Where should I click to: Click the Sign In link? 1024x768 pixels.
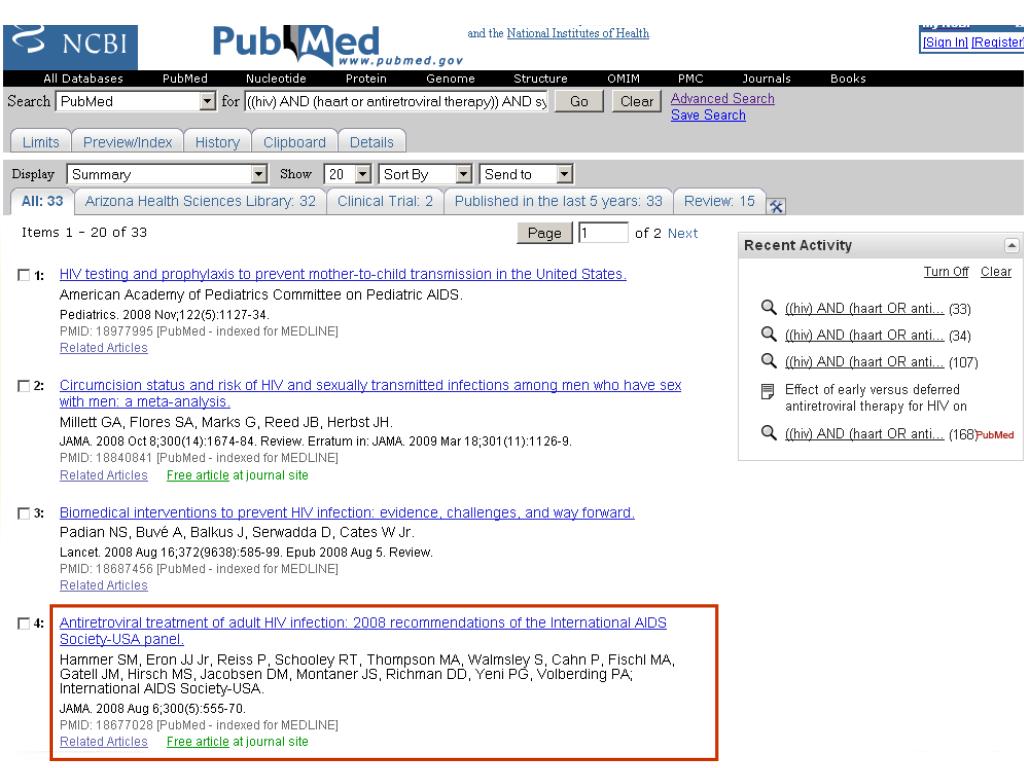click(945, 42)
